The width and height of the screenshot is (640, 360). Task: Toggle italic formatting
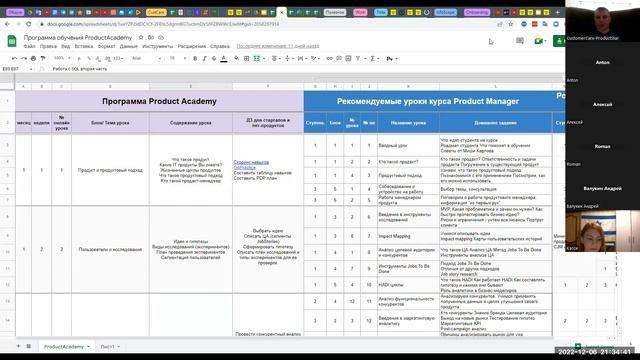204,58
